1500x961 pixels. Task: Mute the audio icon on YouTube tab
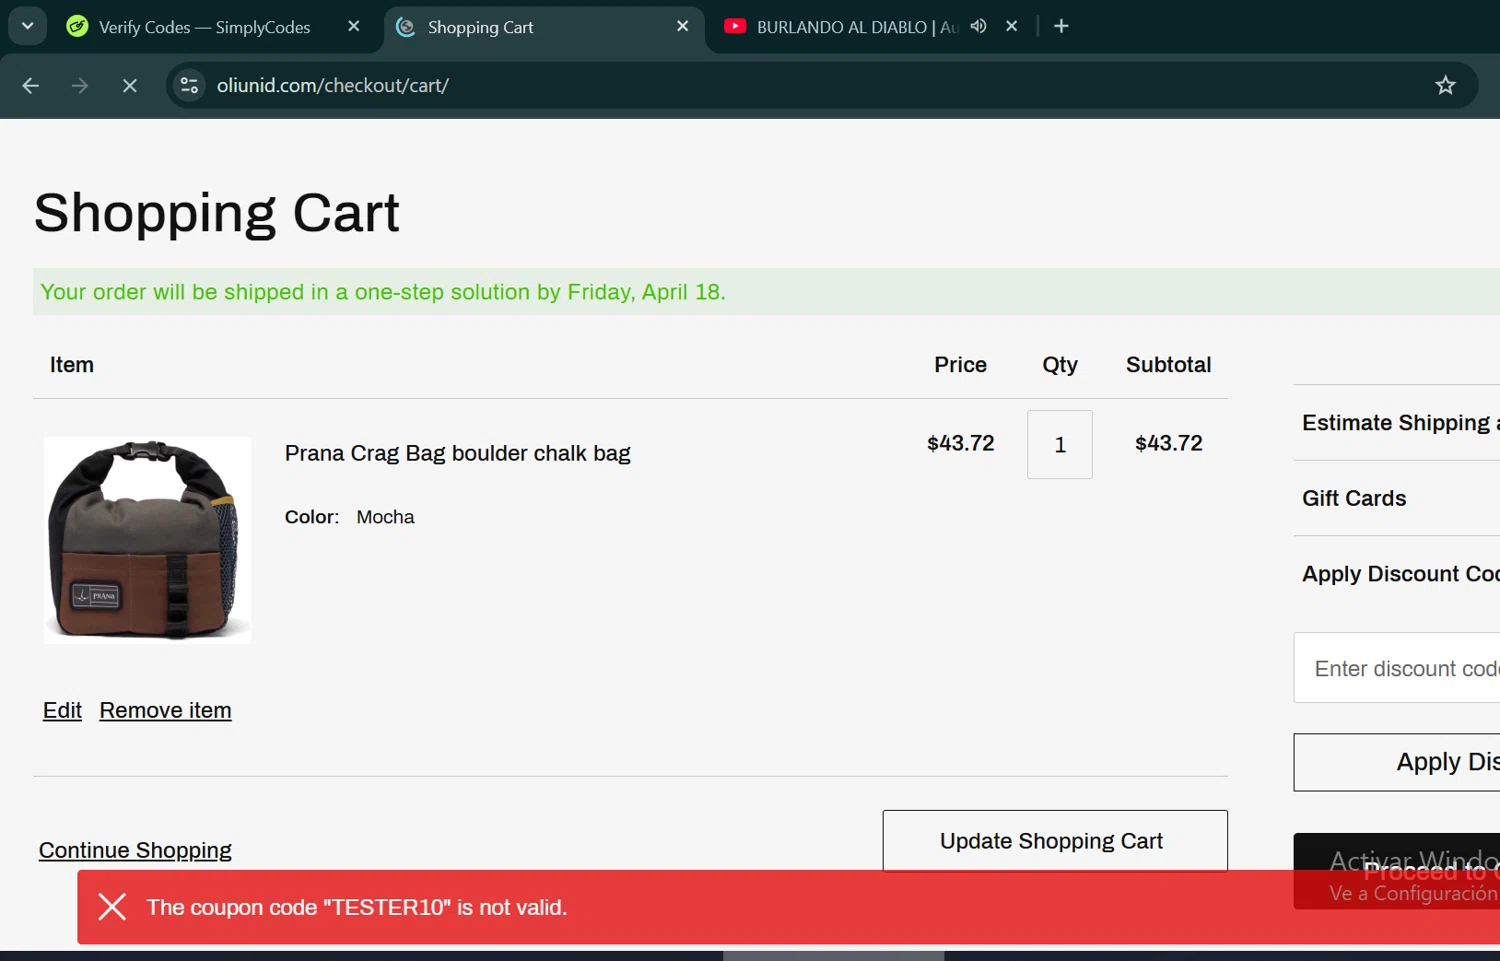pos(978,27)
